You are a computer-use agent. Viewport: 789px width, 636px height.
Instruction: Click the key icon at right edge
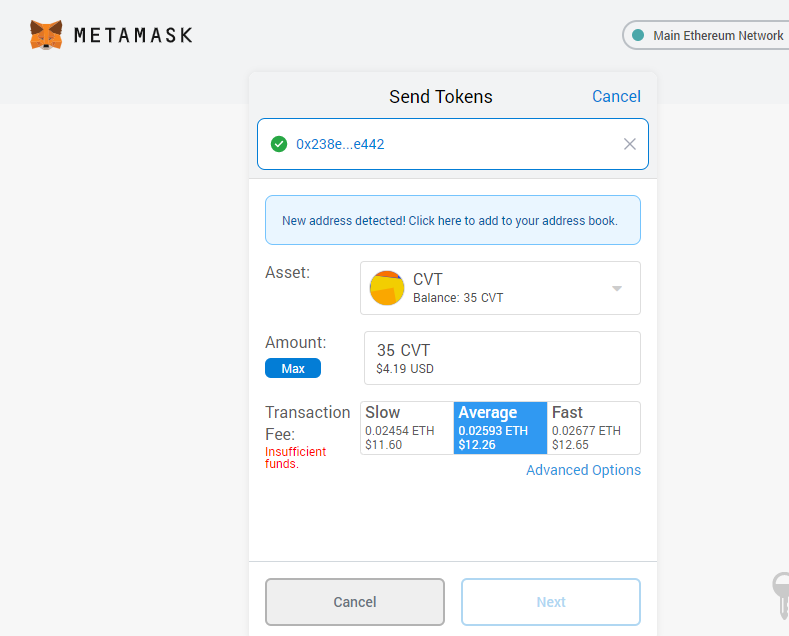781,595
